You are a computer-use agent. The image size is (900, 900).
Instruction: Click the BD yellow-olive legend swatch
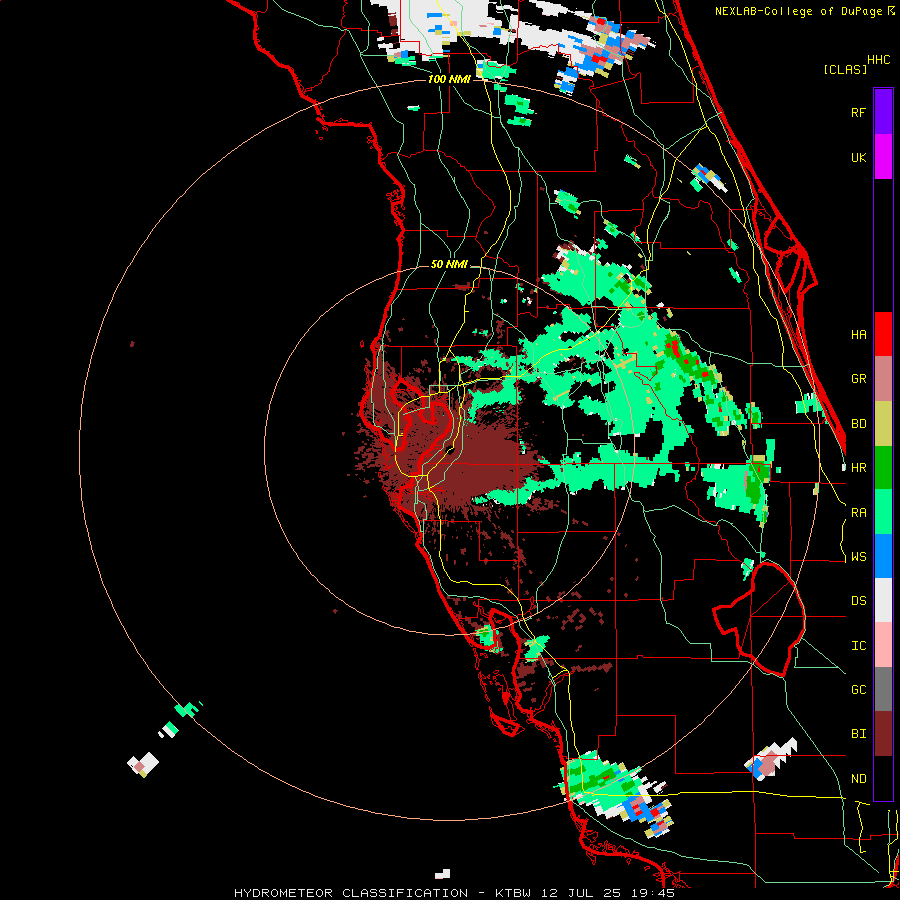tap(883, 424)
